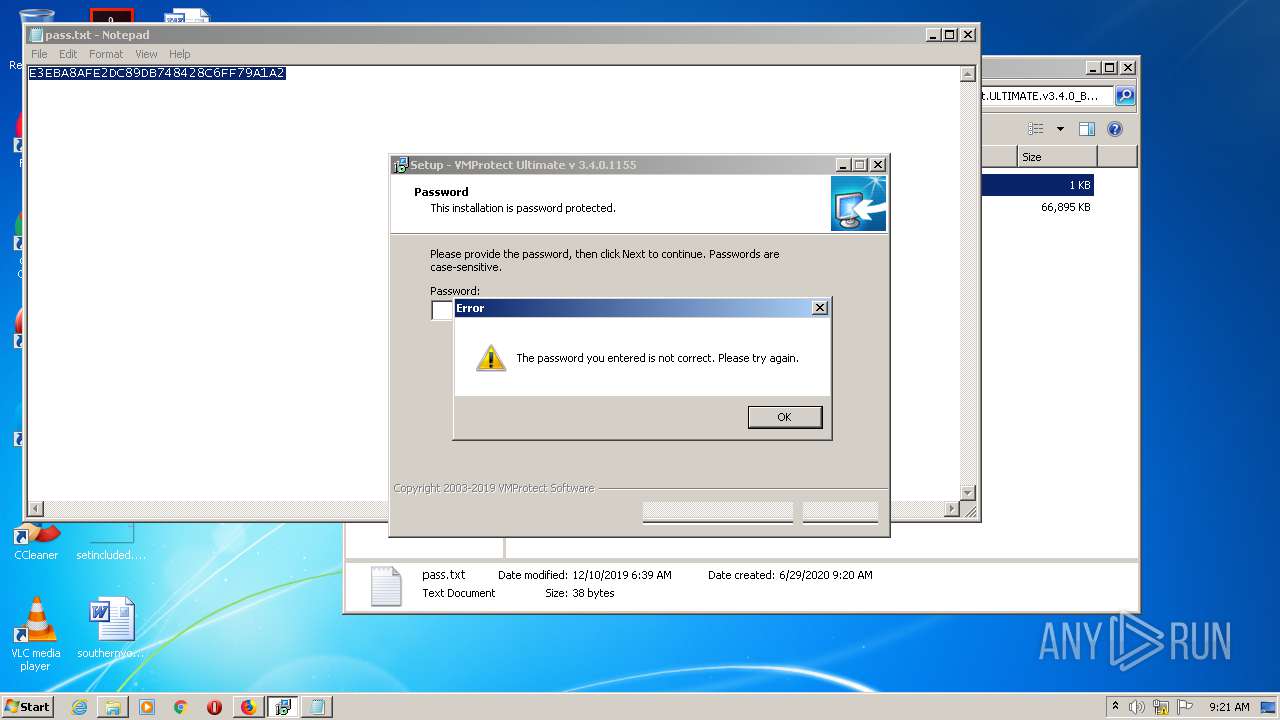Close the Error dialog with X
Viewport: 1280px width, 720px height.
[820, 308]
